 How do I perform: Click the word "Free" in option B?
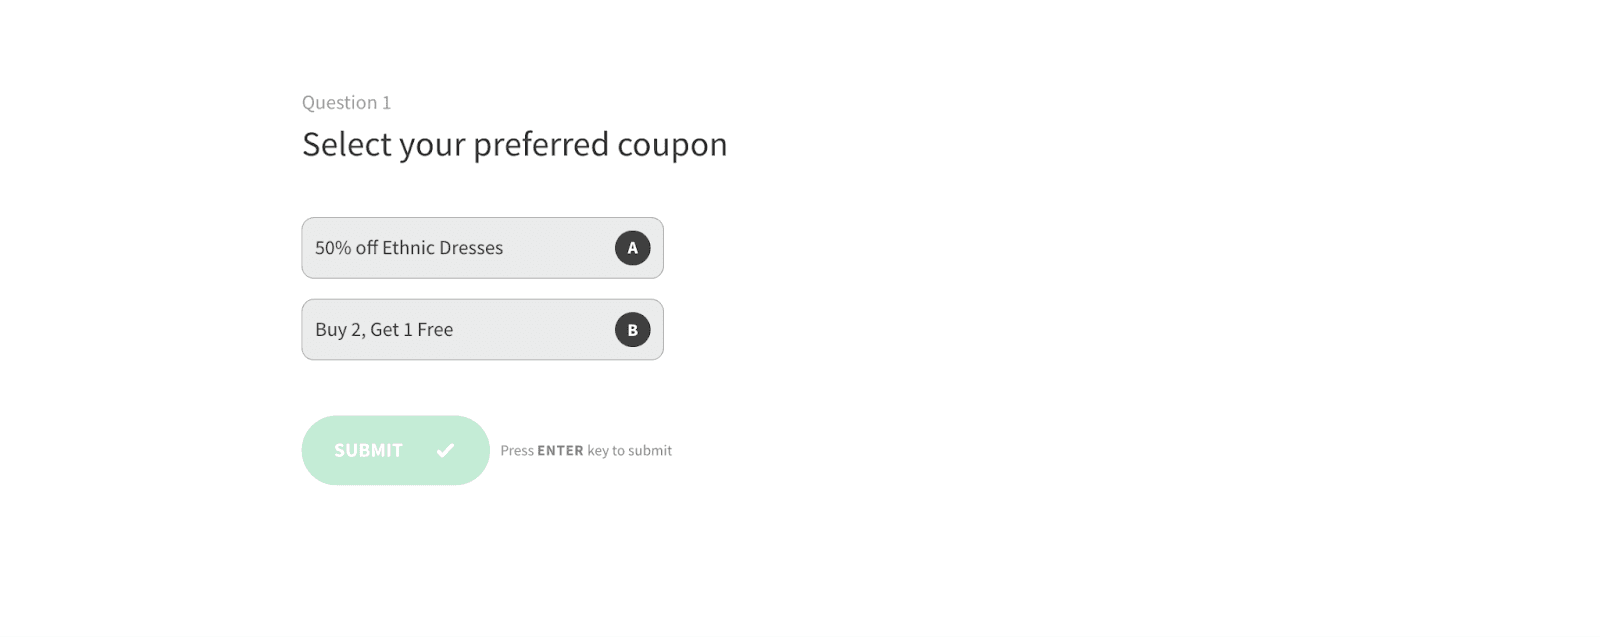[x=435, y=330]
